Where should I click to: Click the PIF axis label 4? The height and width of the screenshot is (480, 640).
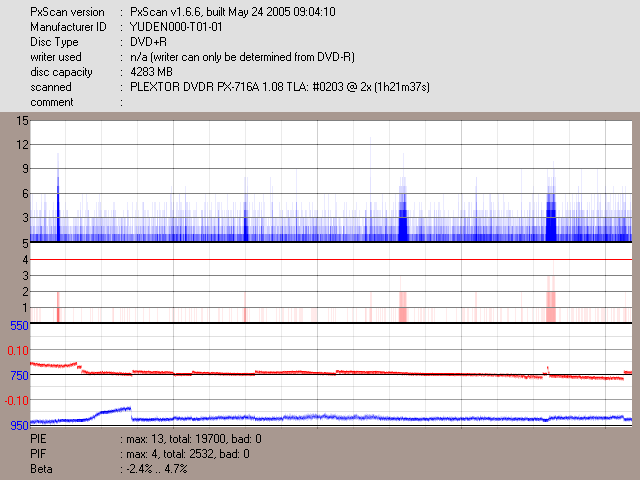click(x=26, y=260)
